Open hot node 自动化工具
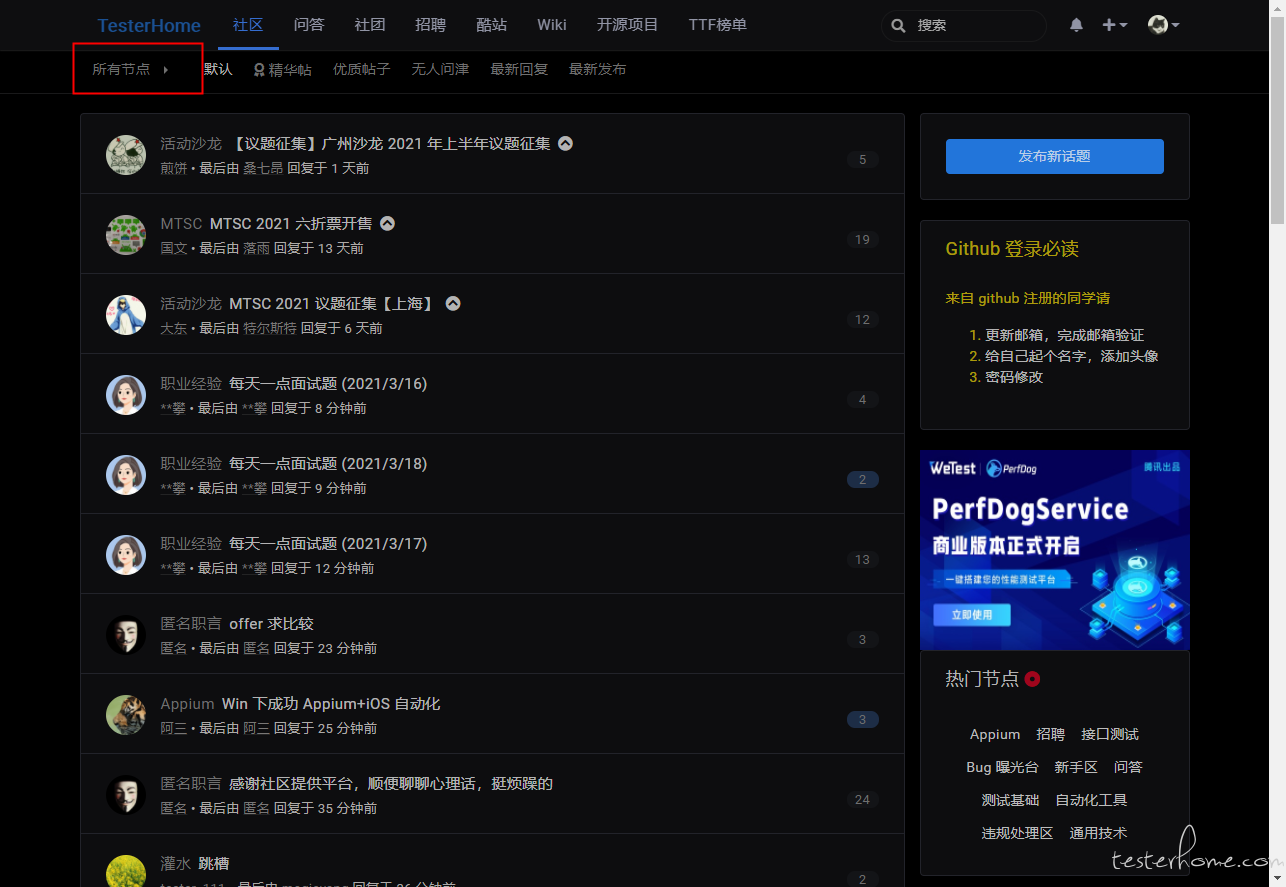Screen dimensions: 1286x887 [x=1091, y=800]
